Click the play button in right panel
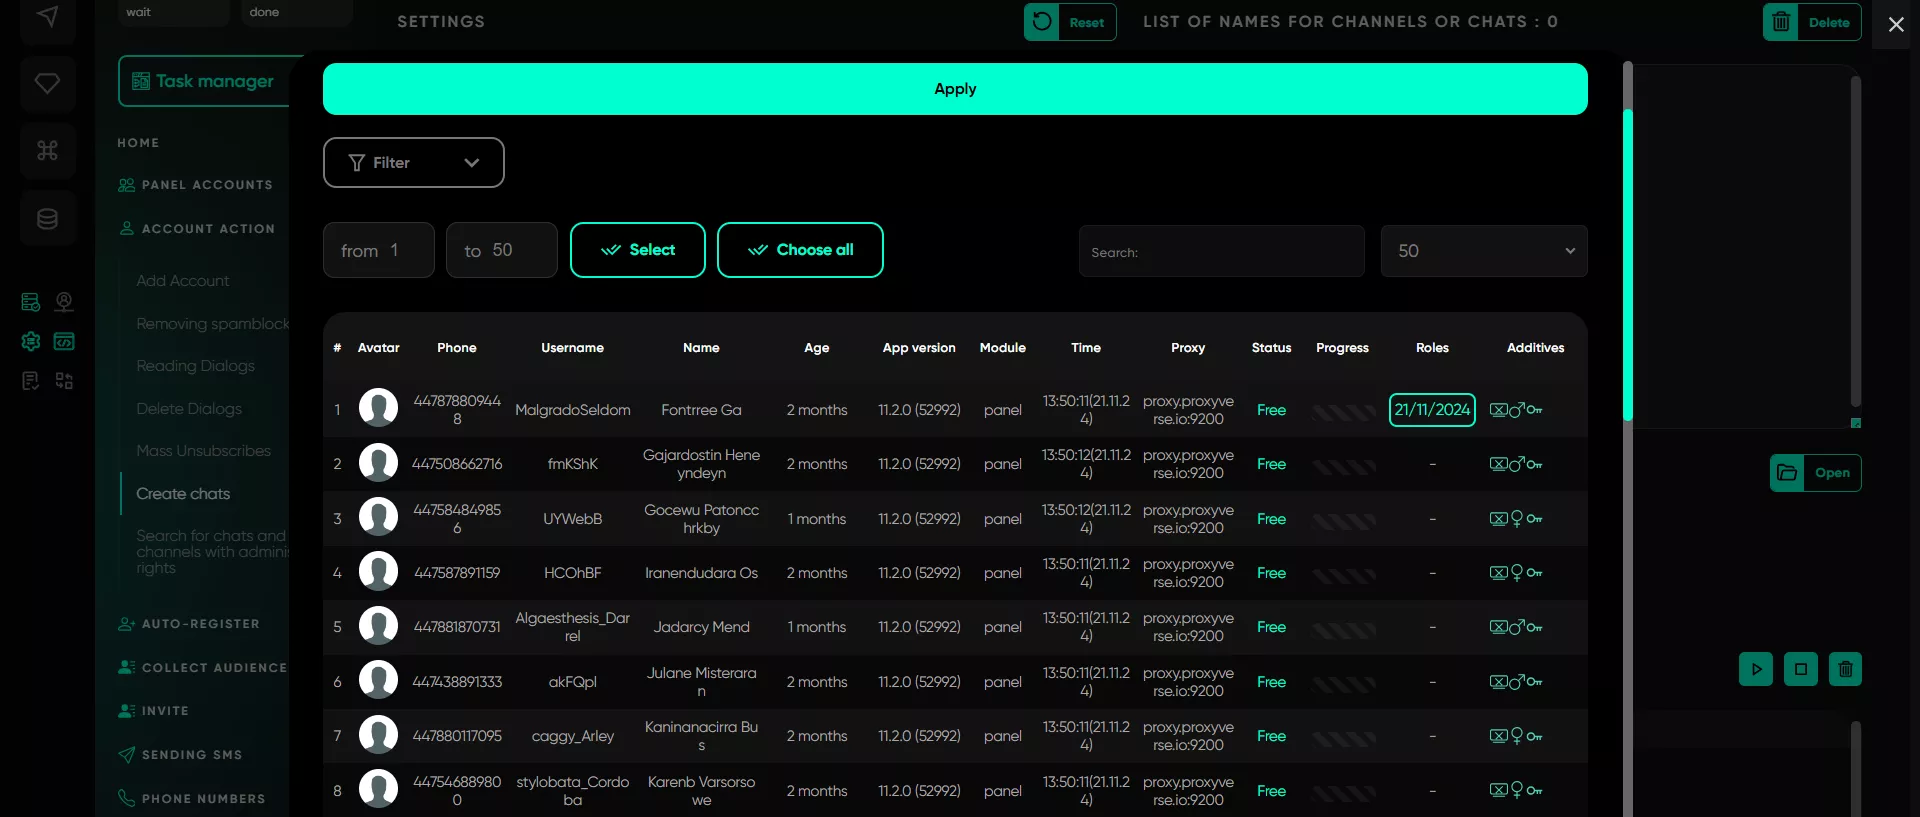This screenshot has width=1920, height=817. pyautogui.click(x=1756, y=669)
